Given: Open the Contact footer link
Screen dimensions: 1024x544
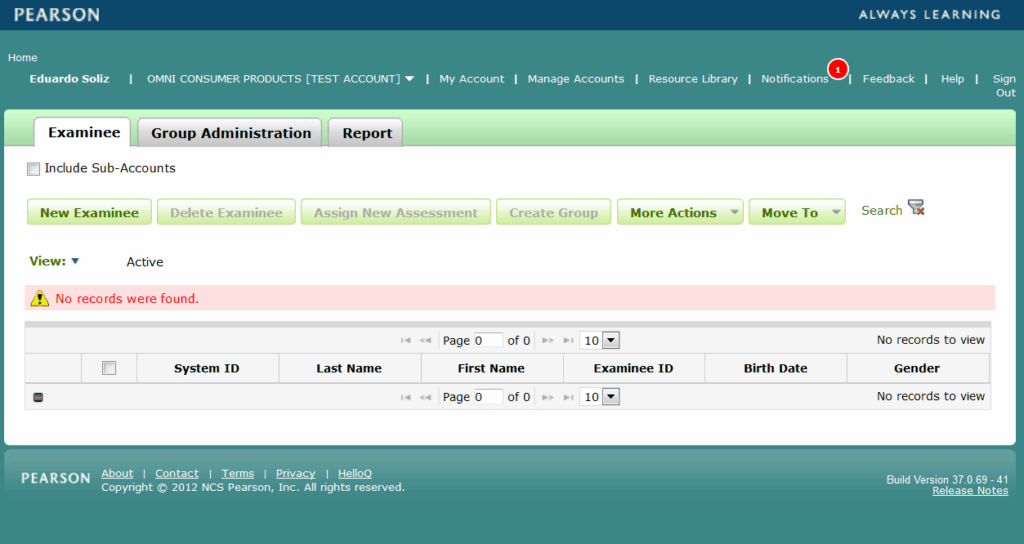Looking at the screenshot, I should tap(177, 473).
